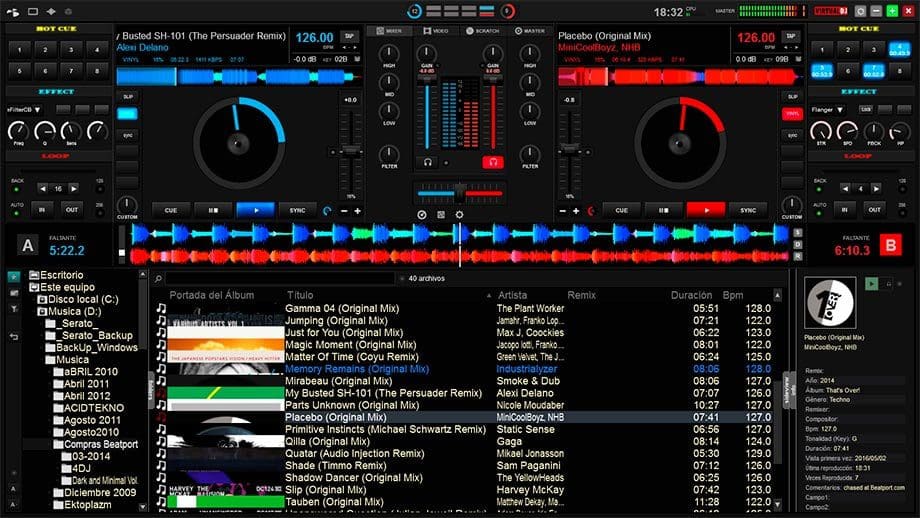This screenshot has width=920, height=518.
Task: Switch to the MASTER tab
Action: 530,31
